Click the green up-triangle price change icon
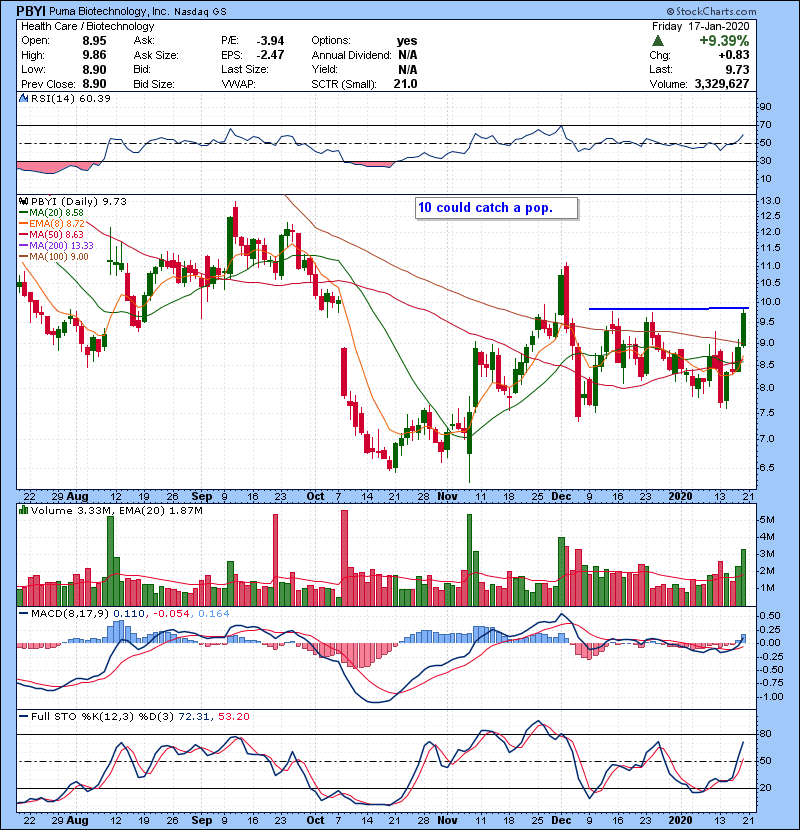Image resolution: width=800 pixels, height=830 pixels. coord(658,41)
